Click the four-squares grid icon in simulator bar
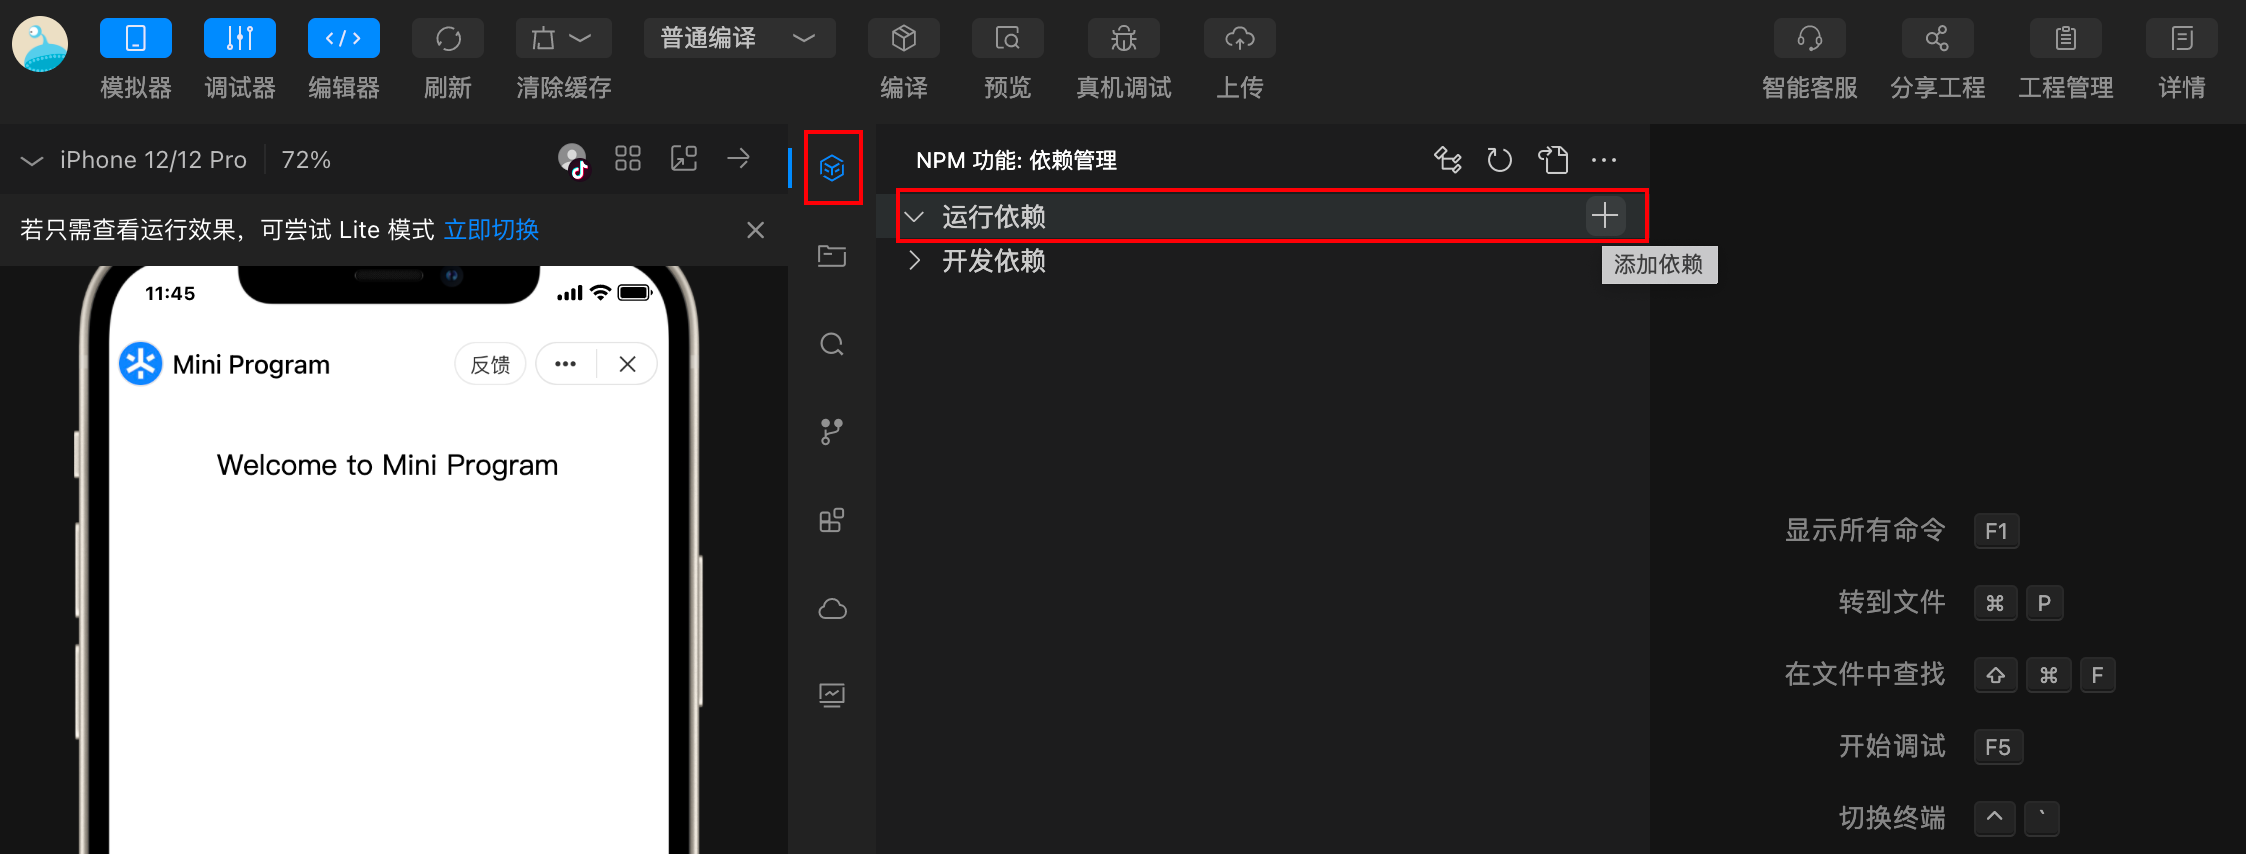The height and width of the screenshot is (854, 2246). coord(628,158)
